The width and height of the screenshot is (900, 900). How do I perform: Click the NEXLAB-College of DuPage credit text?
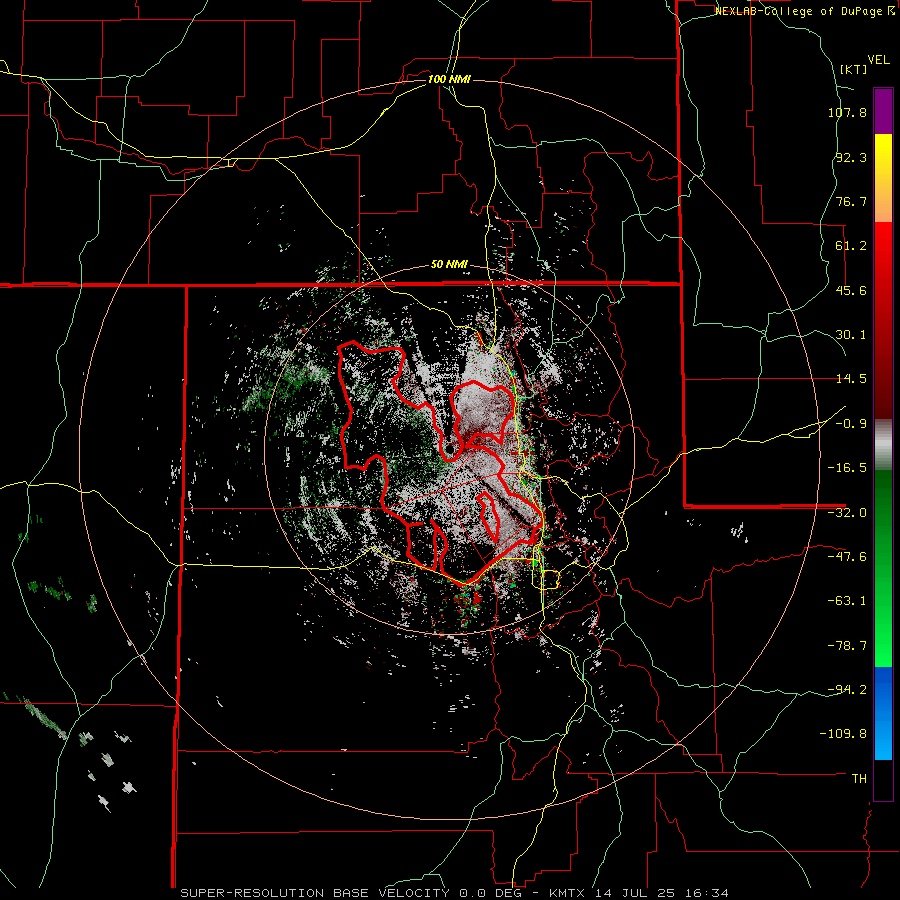point(804,11)
